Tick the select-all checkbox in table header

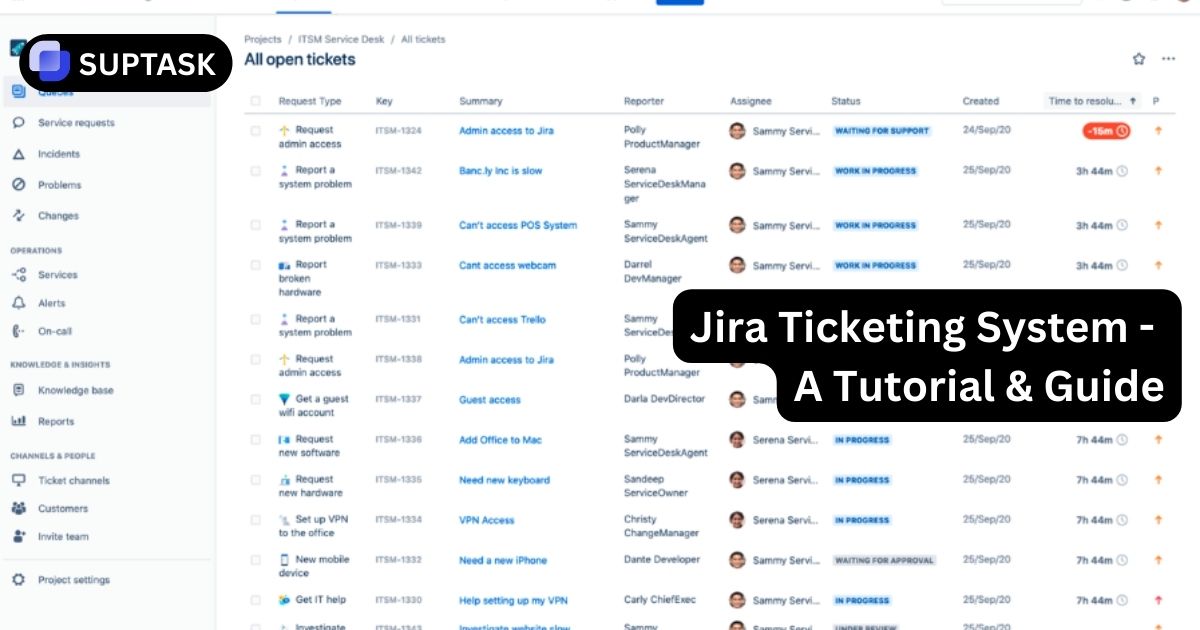point(255,101)
